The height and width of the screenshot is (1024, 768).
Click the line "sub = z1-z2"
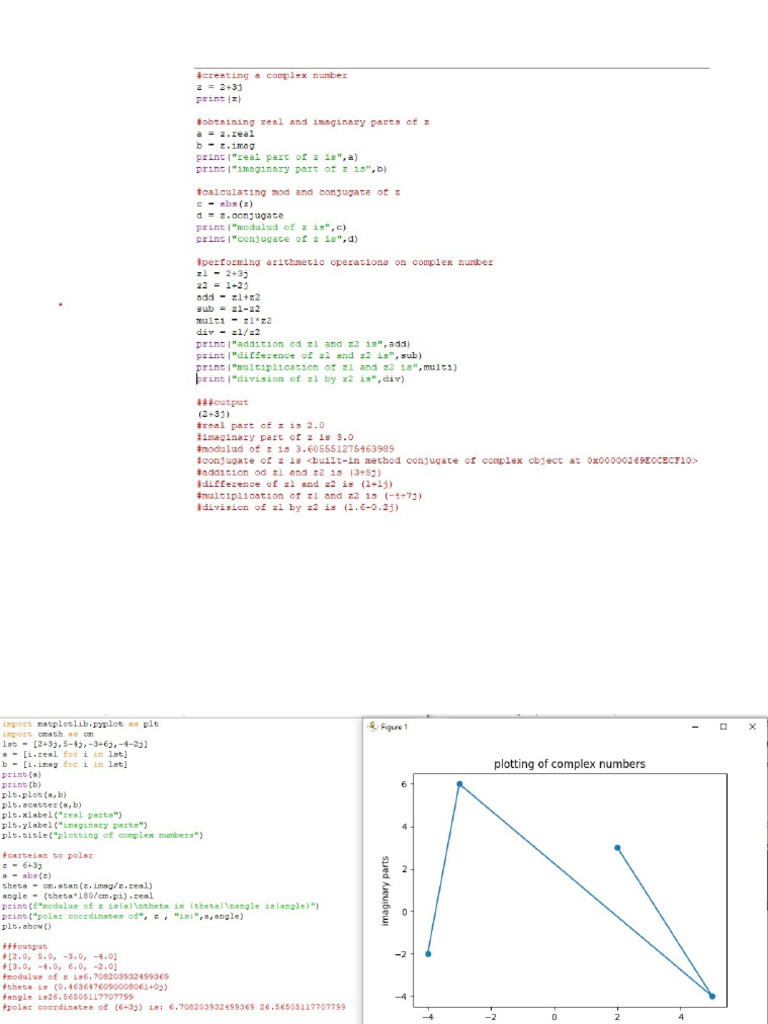[228, 309]
